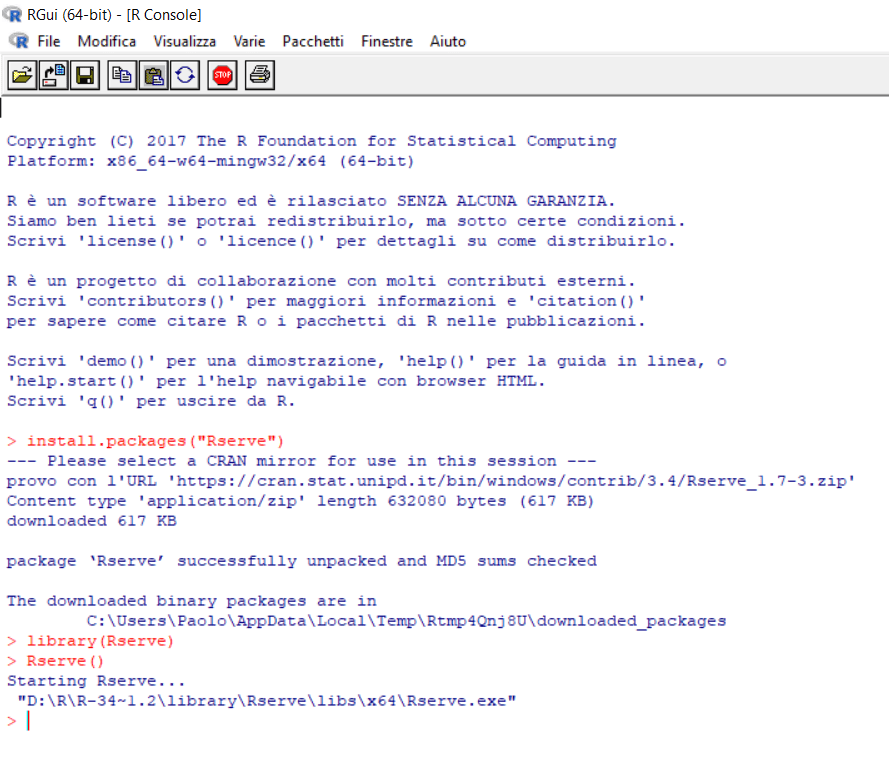Open the Finestre menu
Screen dimensions: 889x769
tap(387, 41)
